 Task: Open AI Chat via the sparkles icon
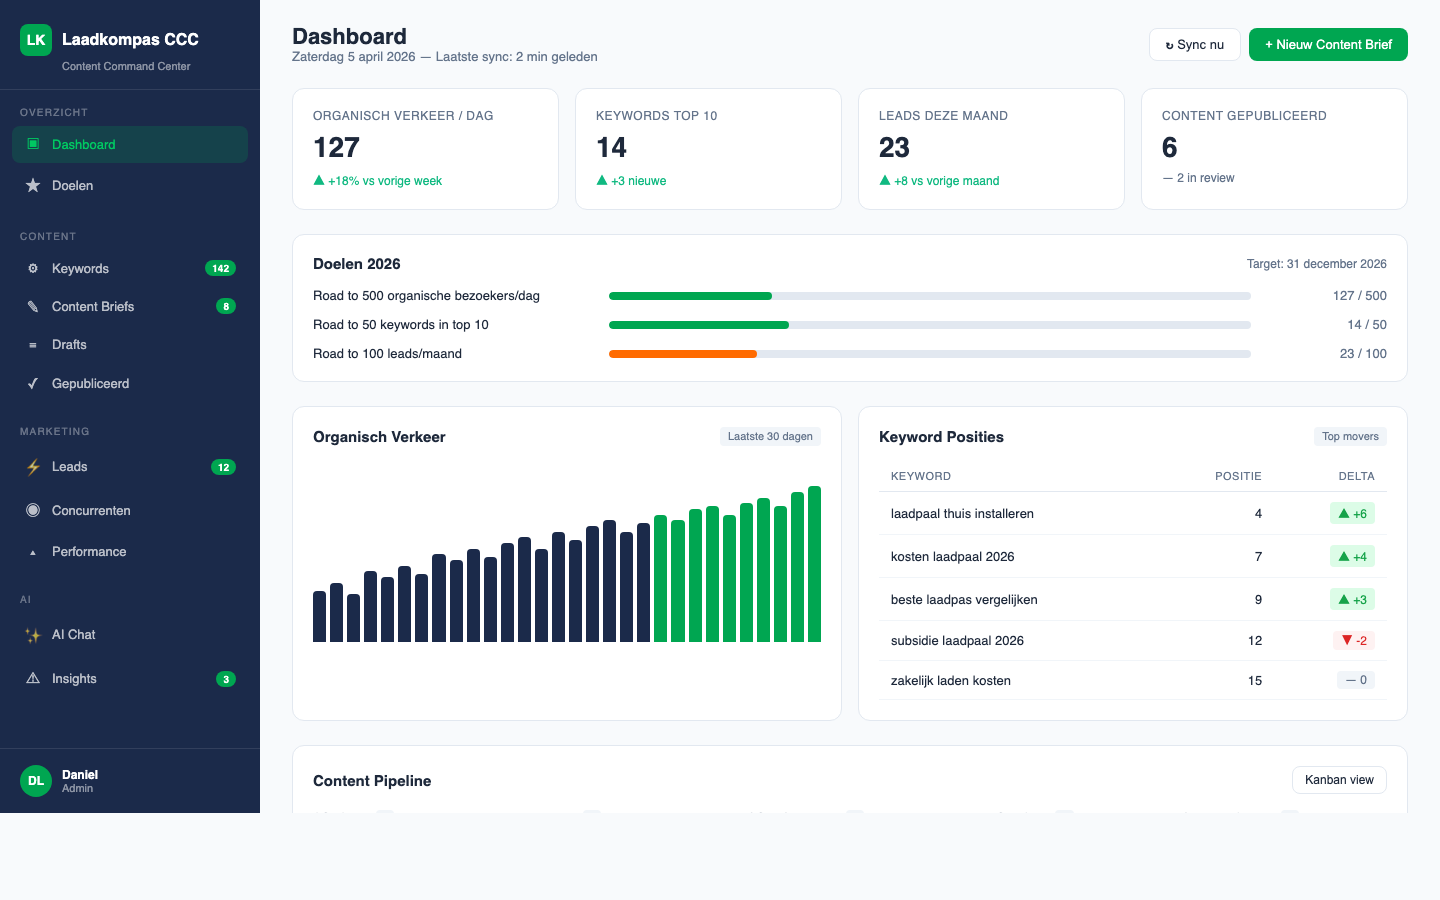pos(32,634)
